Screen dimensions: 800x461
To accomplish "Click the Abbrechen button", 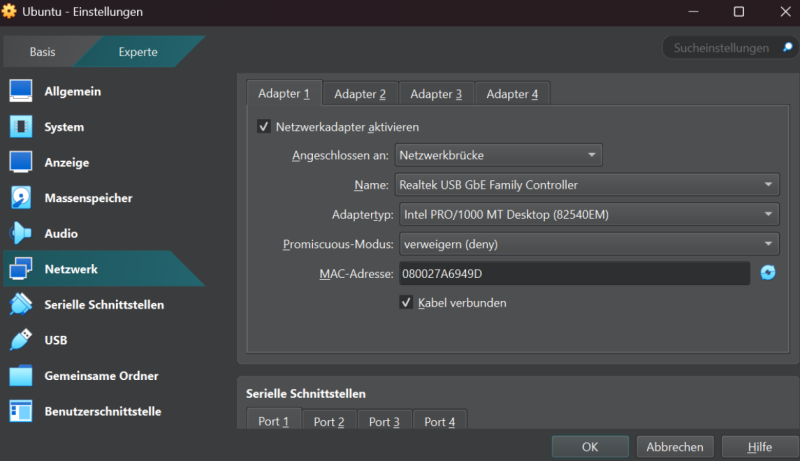I will pyautogui.click(x=674, y=447).
